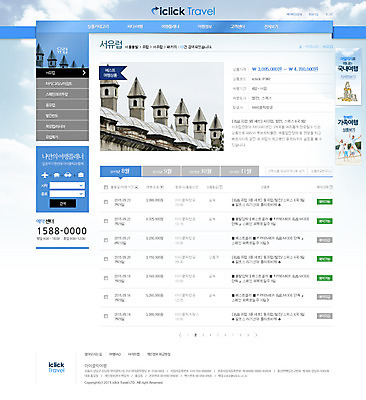The width and height of the screenshot is (366, 400).
Task: Click the gray status button in third row
Action: coord(324,240)
